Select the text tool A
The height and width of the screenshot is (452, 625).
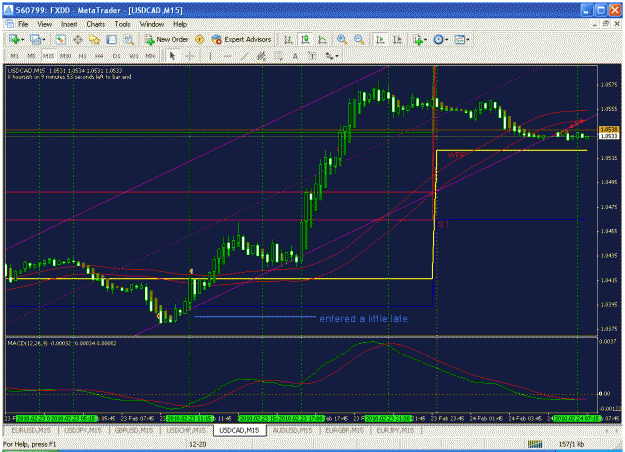[x=295, y=56]
